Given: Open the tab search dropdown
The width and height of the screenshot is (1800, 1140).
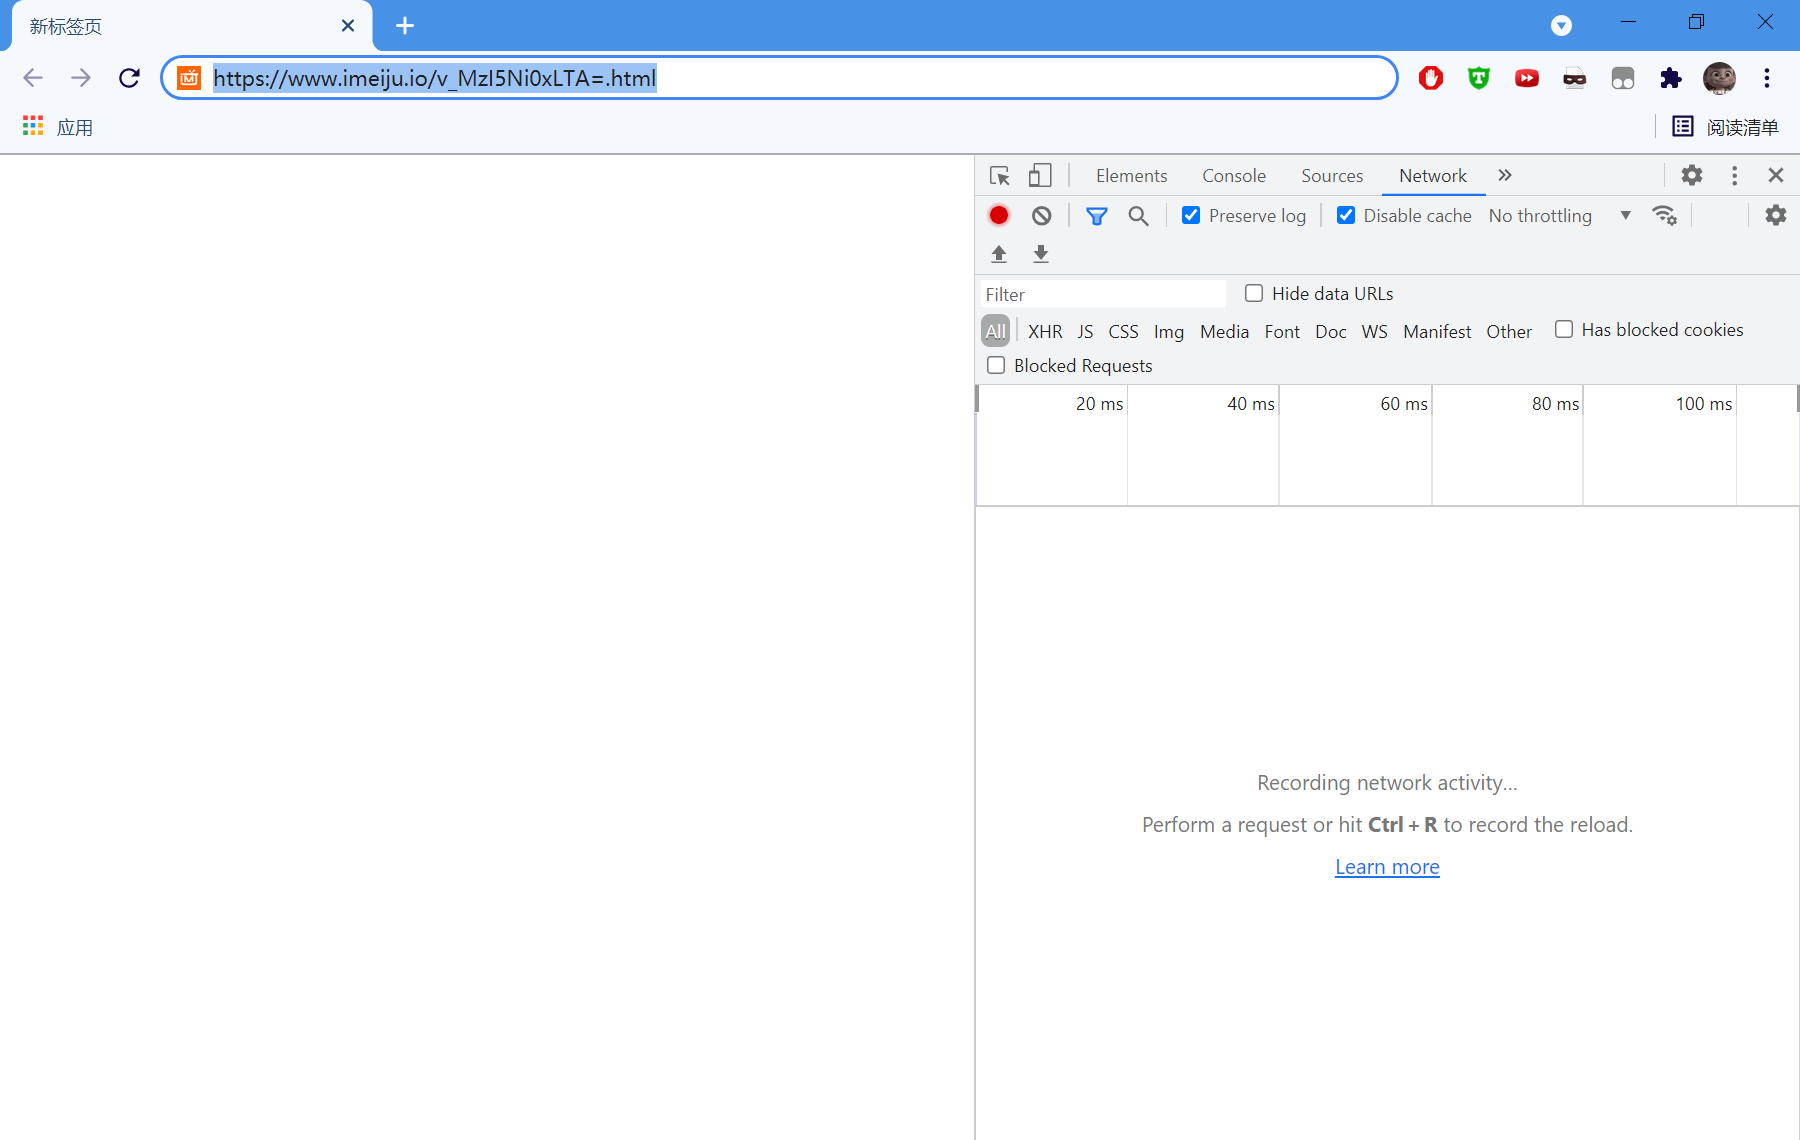Looking at the screenshot, I should coord(1561,26).
